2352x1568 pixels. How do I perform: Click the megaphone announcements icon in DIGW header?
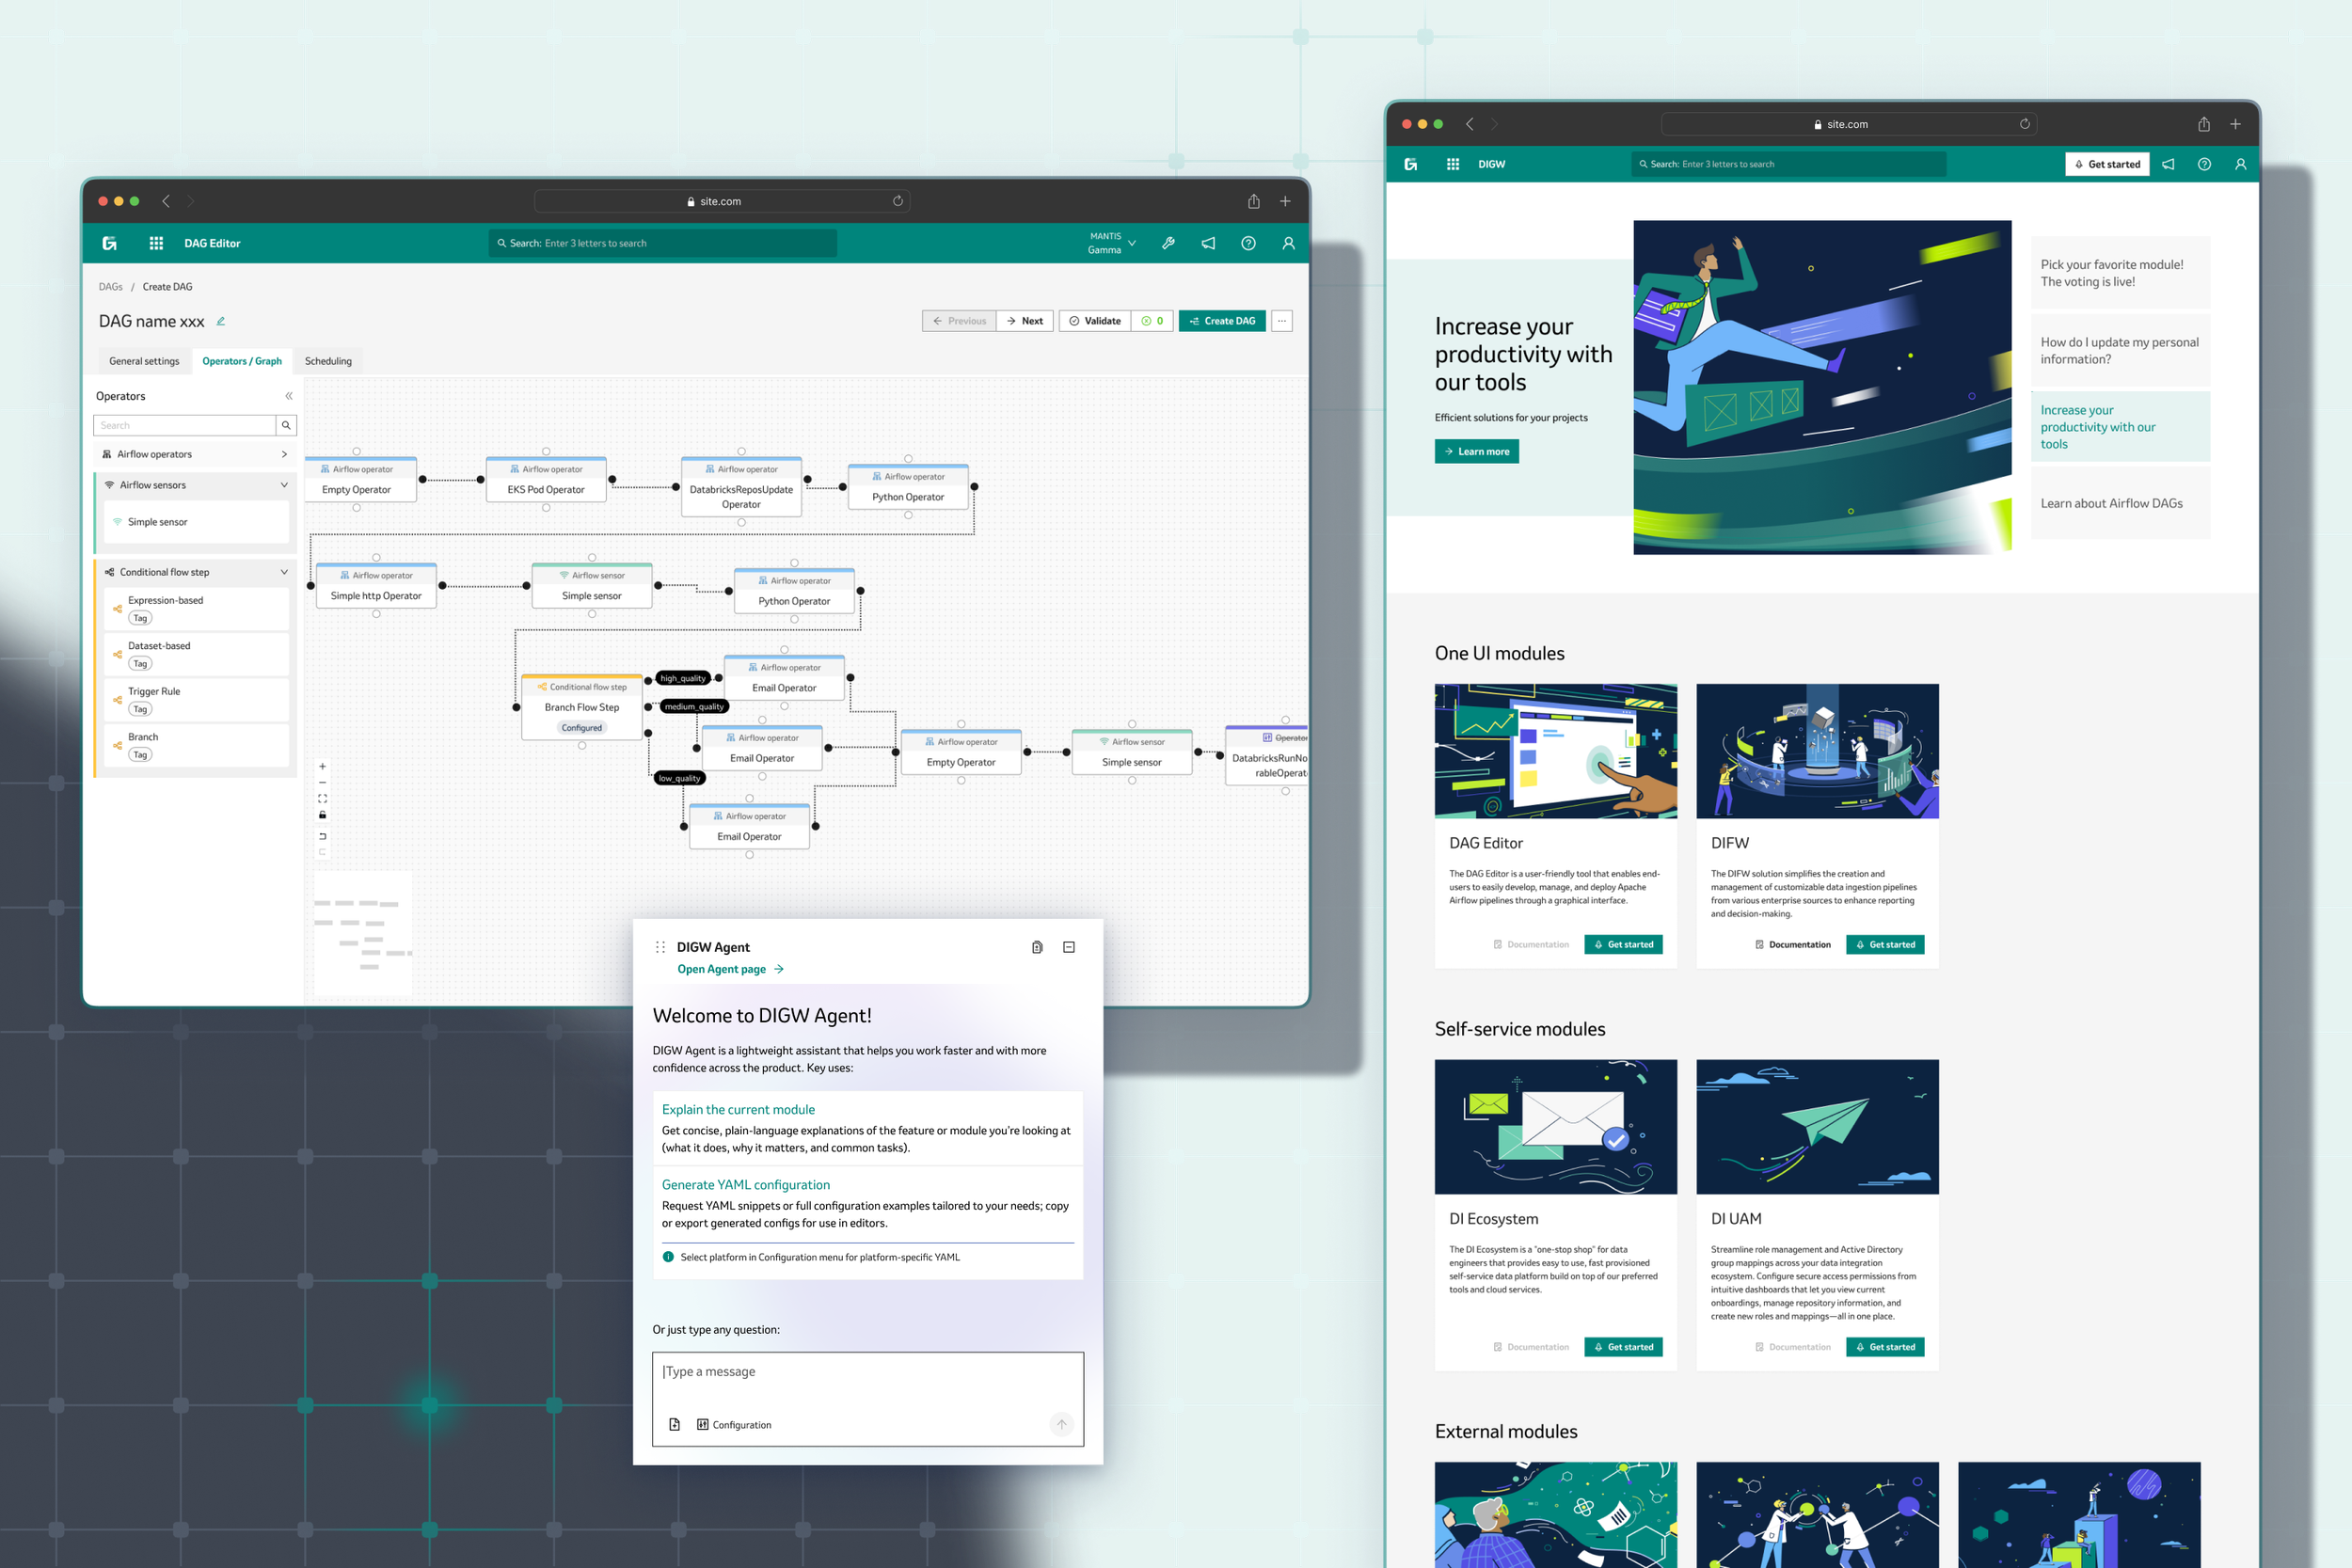tap(2167, 164)
